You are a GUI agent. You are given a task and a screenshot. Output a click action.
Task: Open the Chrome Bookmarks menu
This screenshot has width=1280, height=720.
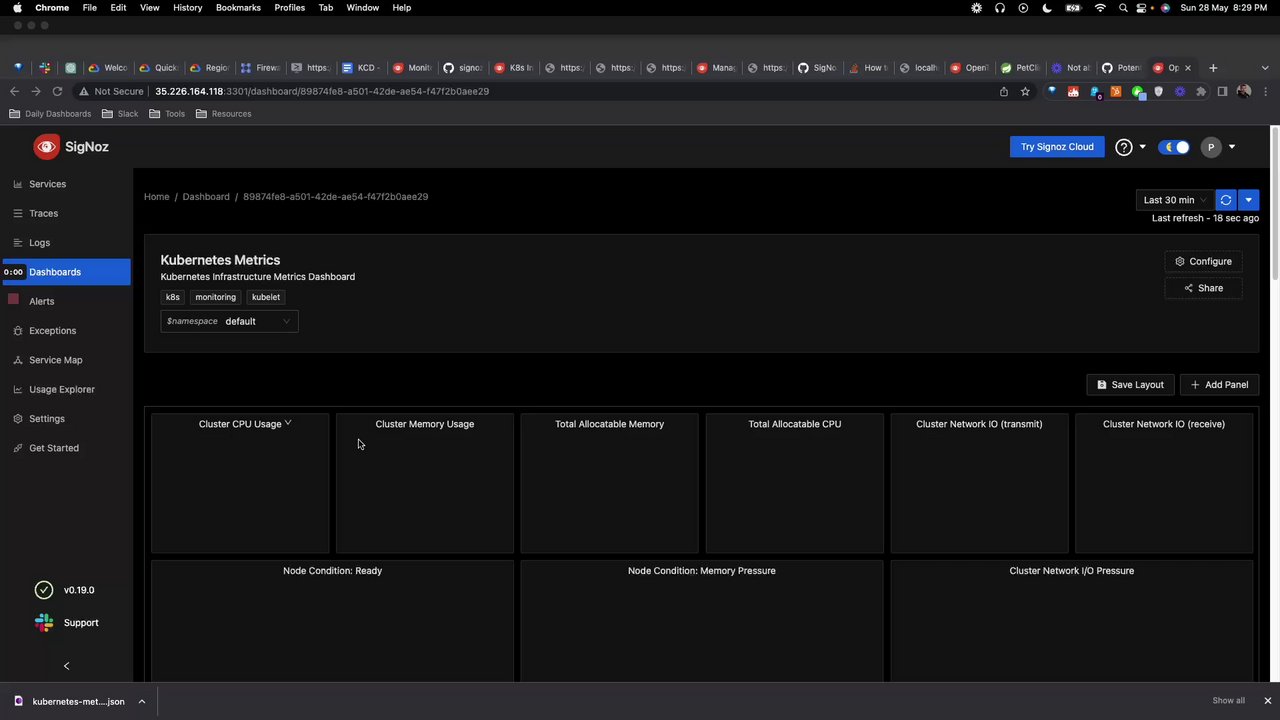238,8
